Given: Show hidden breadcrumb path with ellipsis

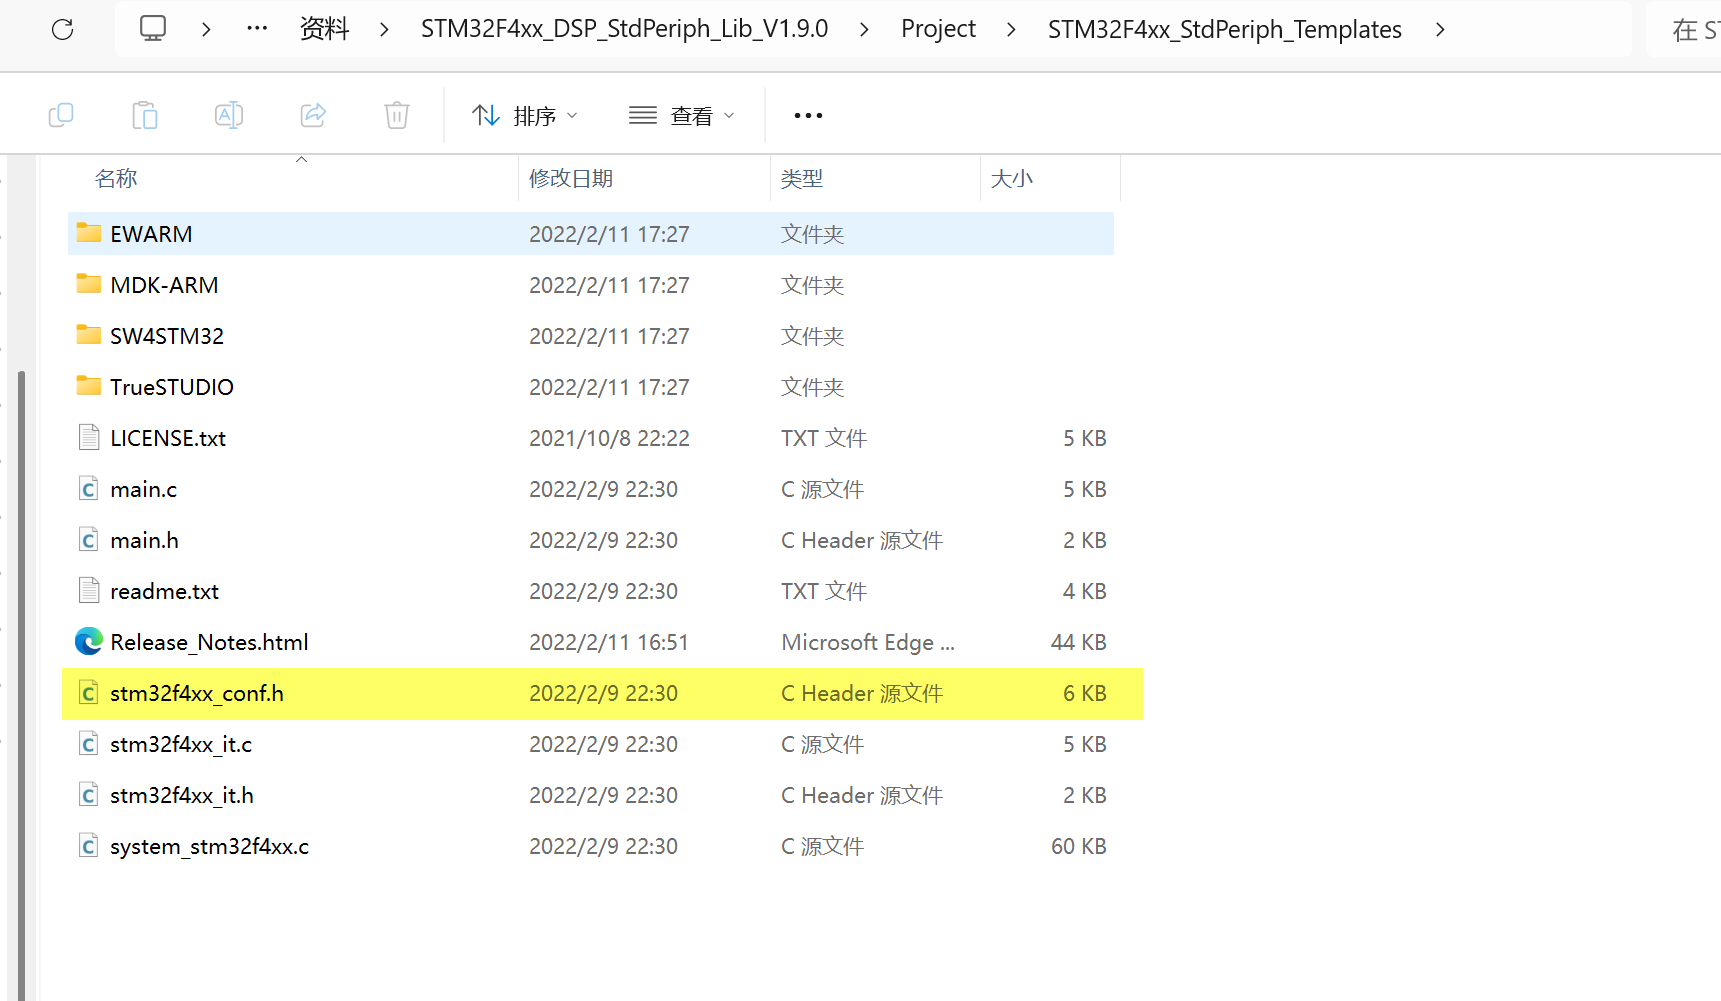Looking at the screenshot, I should pos(257,28).
